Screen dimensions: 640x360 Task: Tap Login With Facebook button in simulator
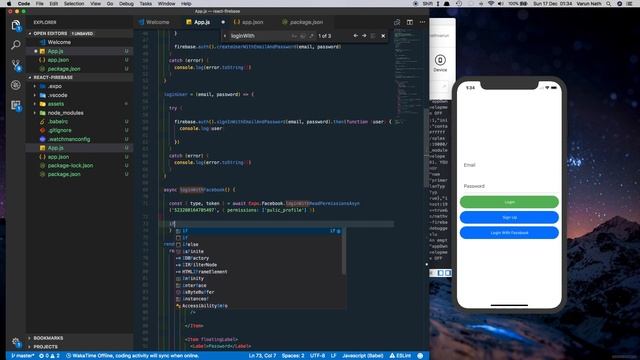tap(509, 233)
